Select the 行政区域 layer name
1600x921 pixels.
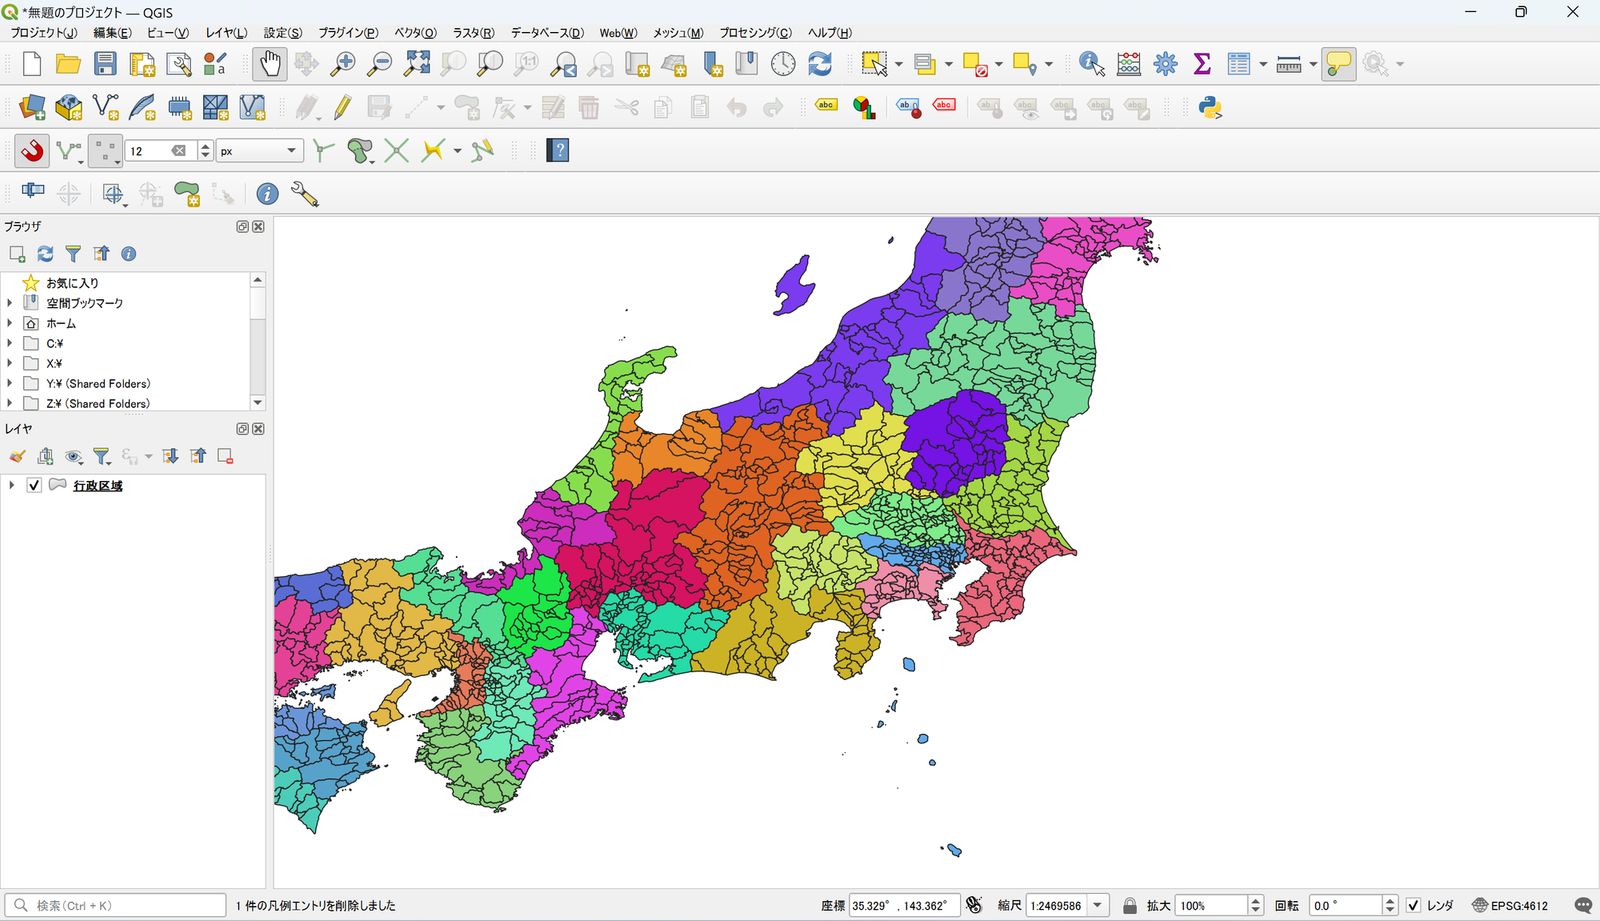[98, 485]
